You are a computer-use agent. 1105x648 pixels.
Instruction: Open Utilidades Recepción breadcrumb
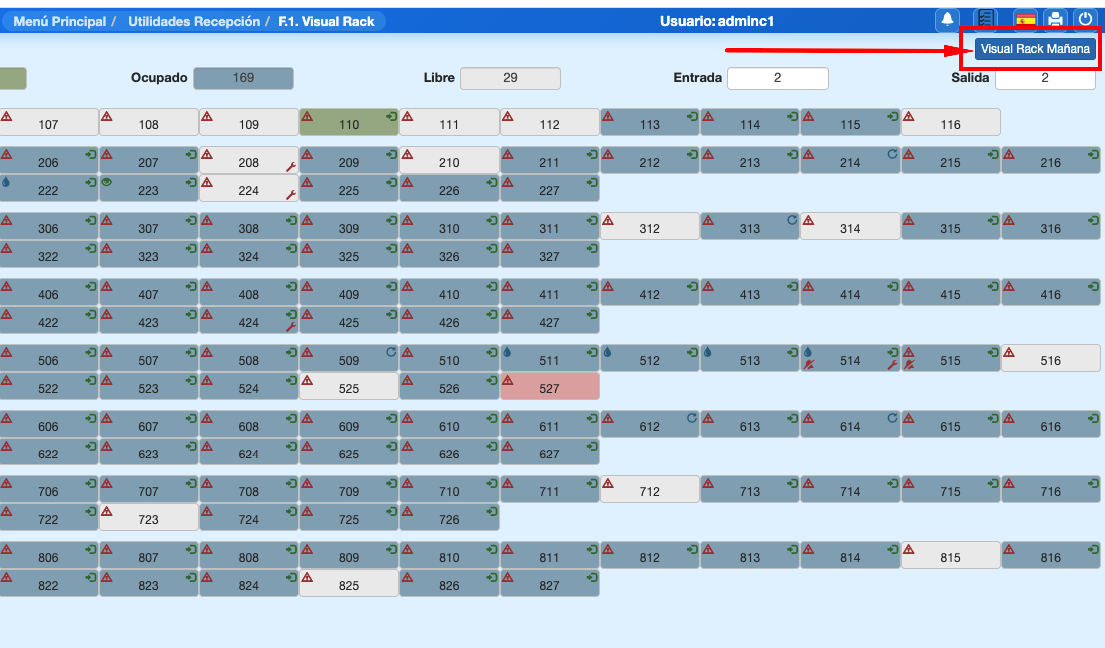pyautogui.click(x=193, y=21)
